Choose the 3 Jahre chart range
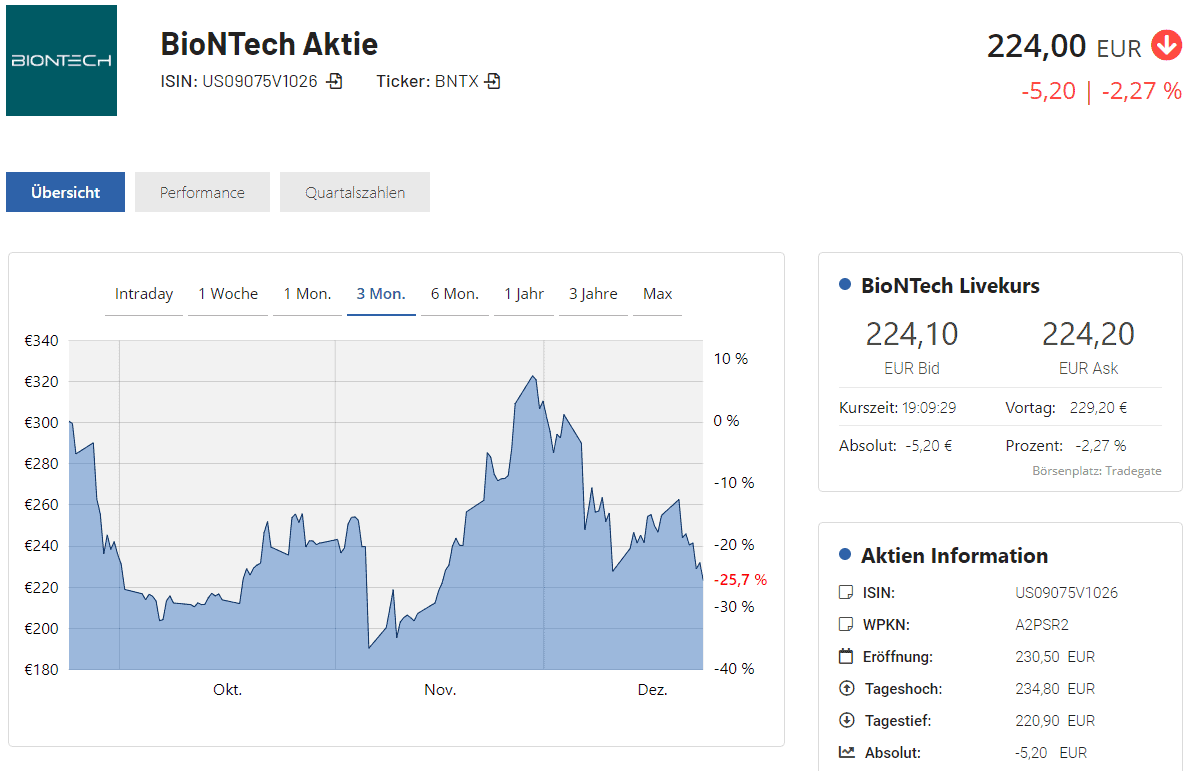The image size is (1193, 771). [593, 294]
